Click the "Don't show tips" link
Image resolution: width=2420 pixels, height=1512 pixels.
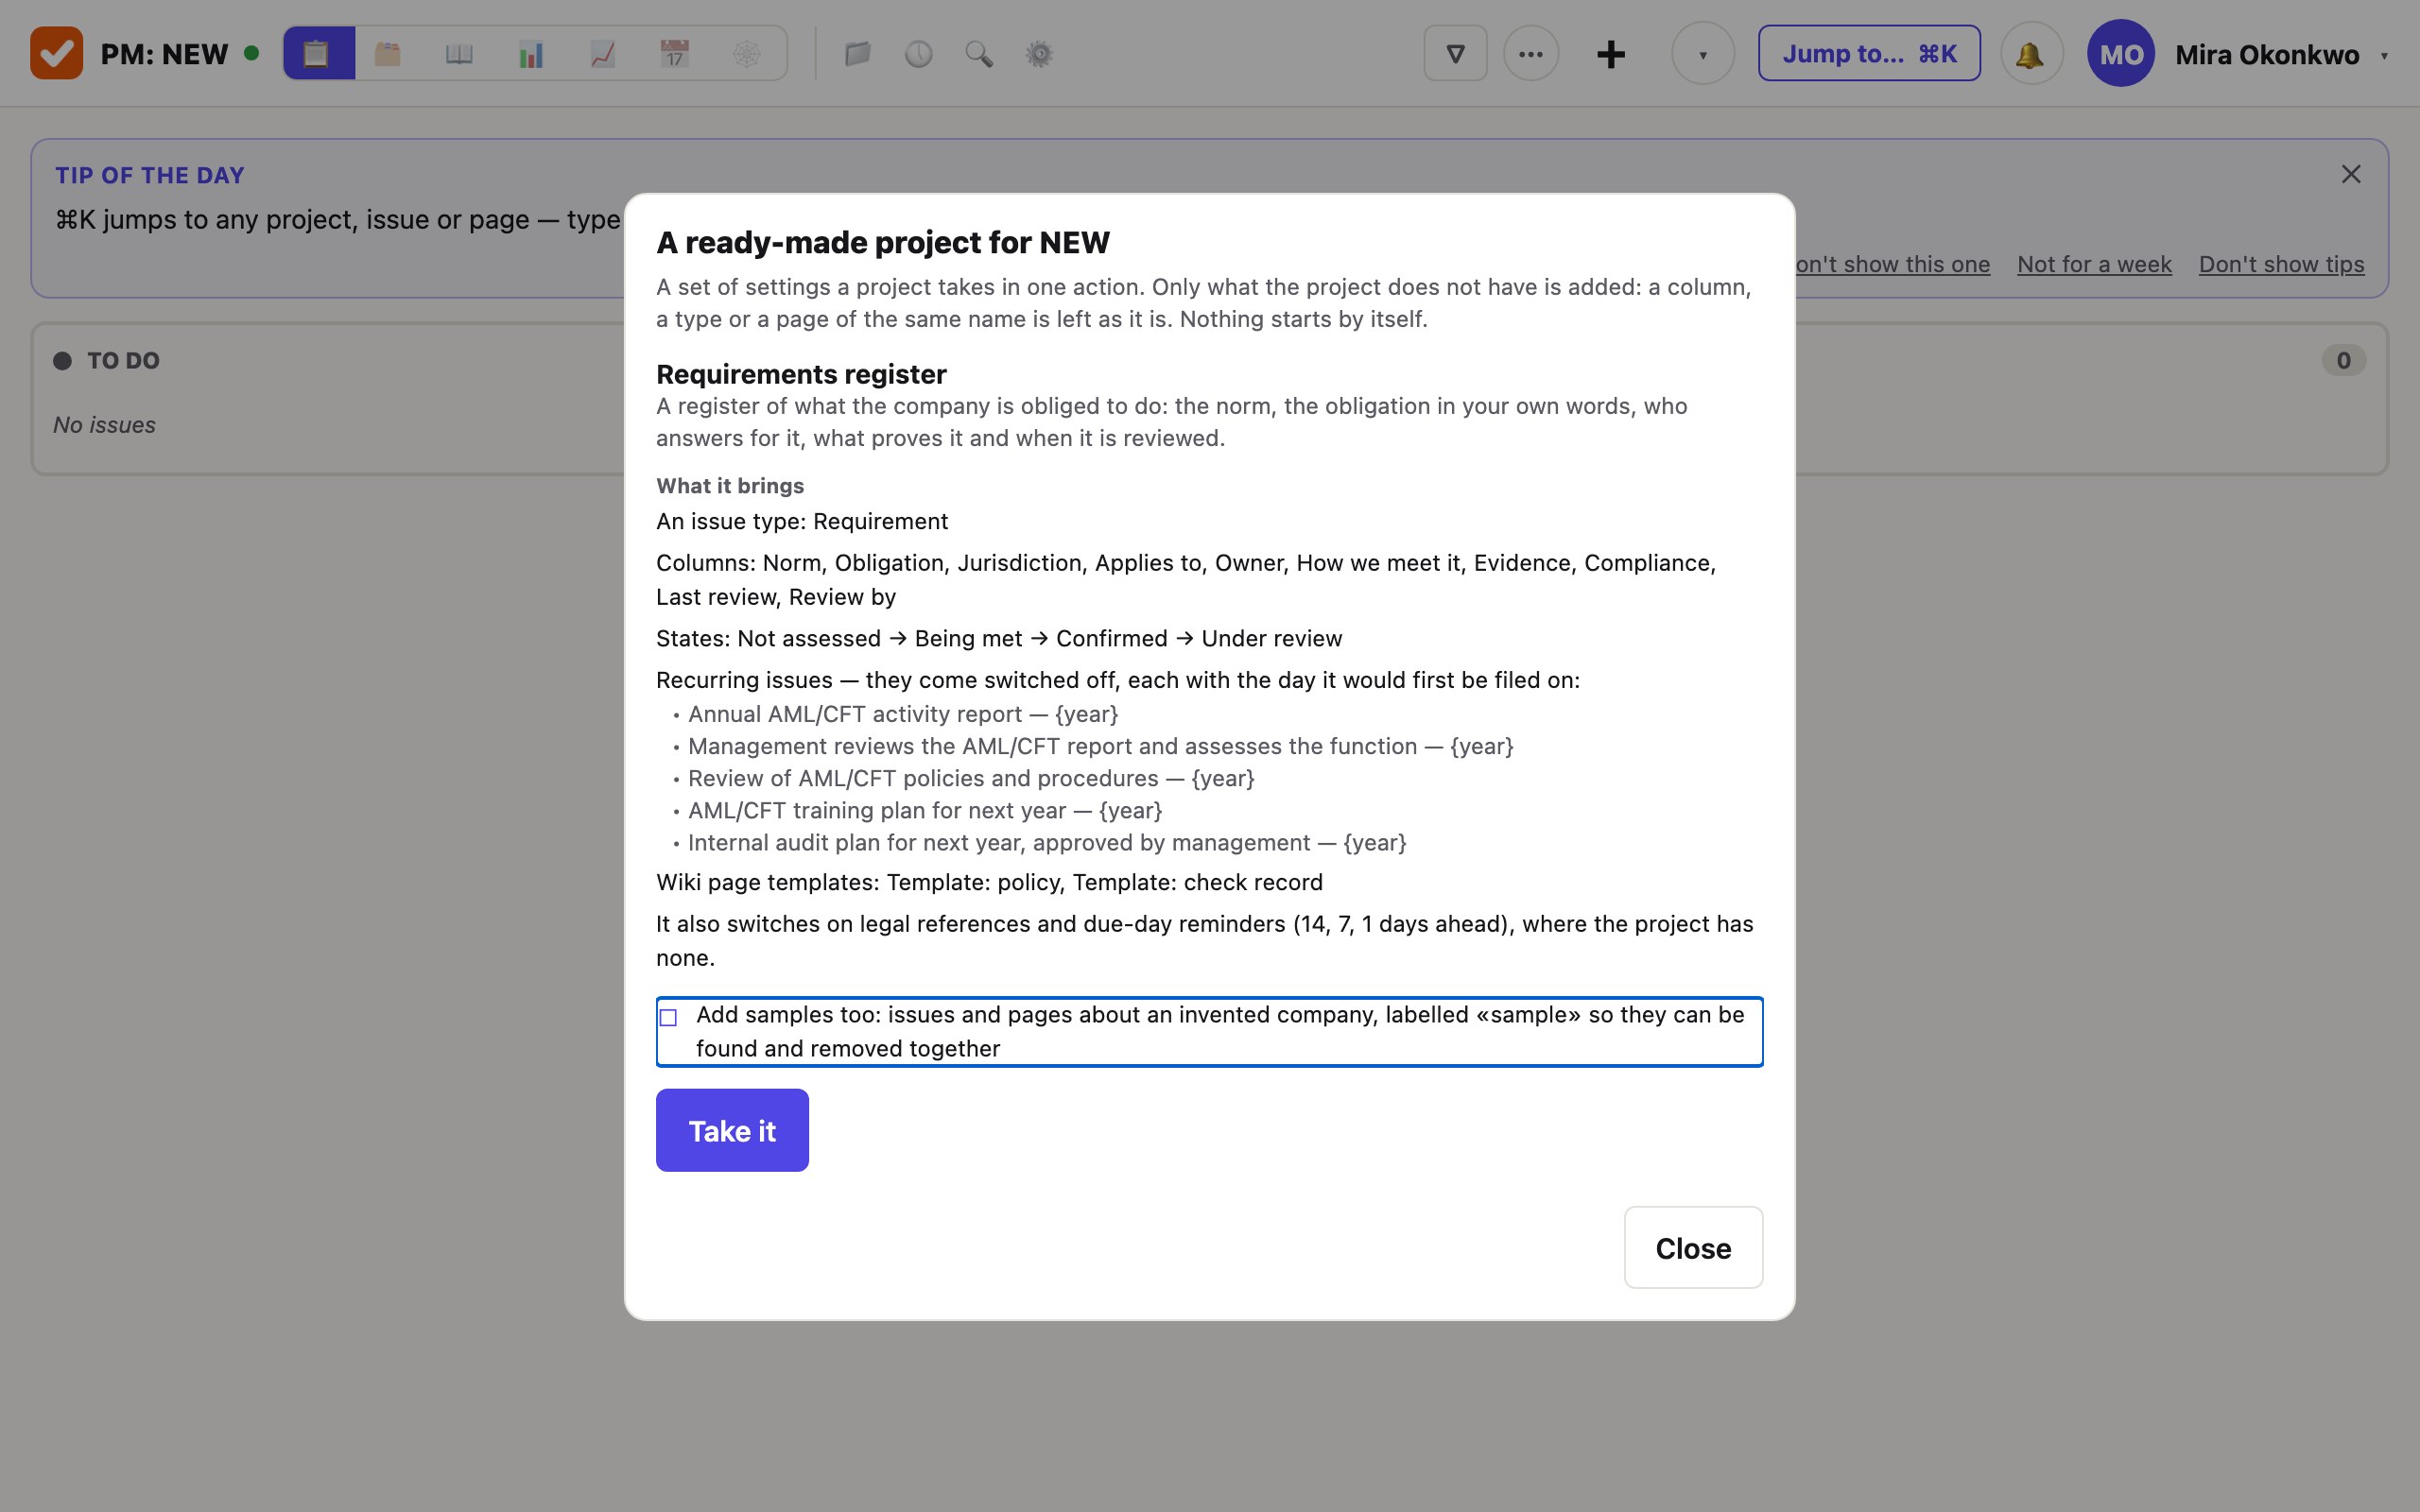tap(2281, 264)
